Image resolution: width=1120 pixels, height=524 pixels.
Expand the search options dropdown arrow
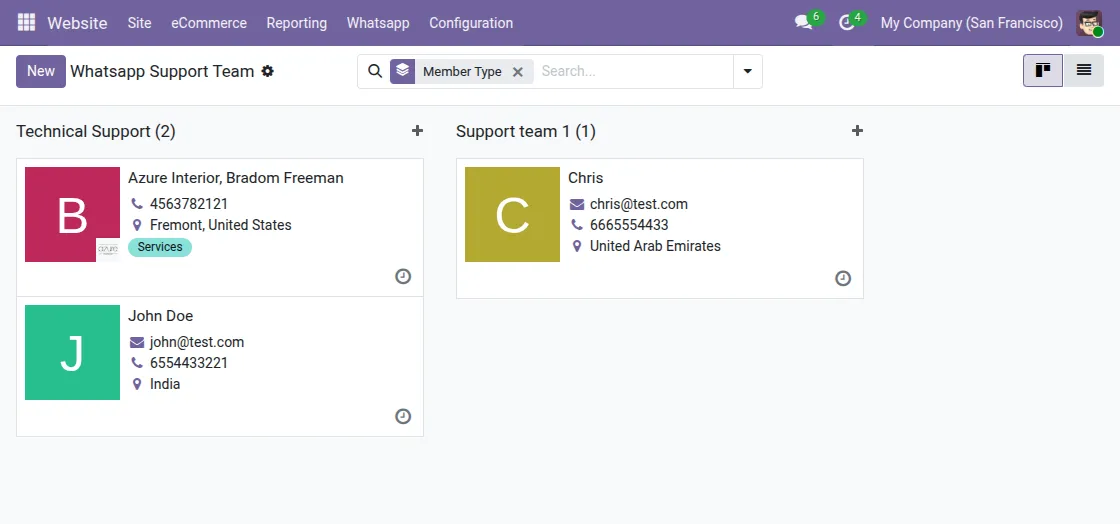(x=748, y=71)
